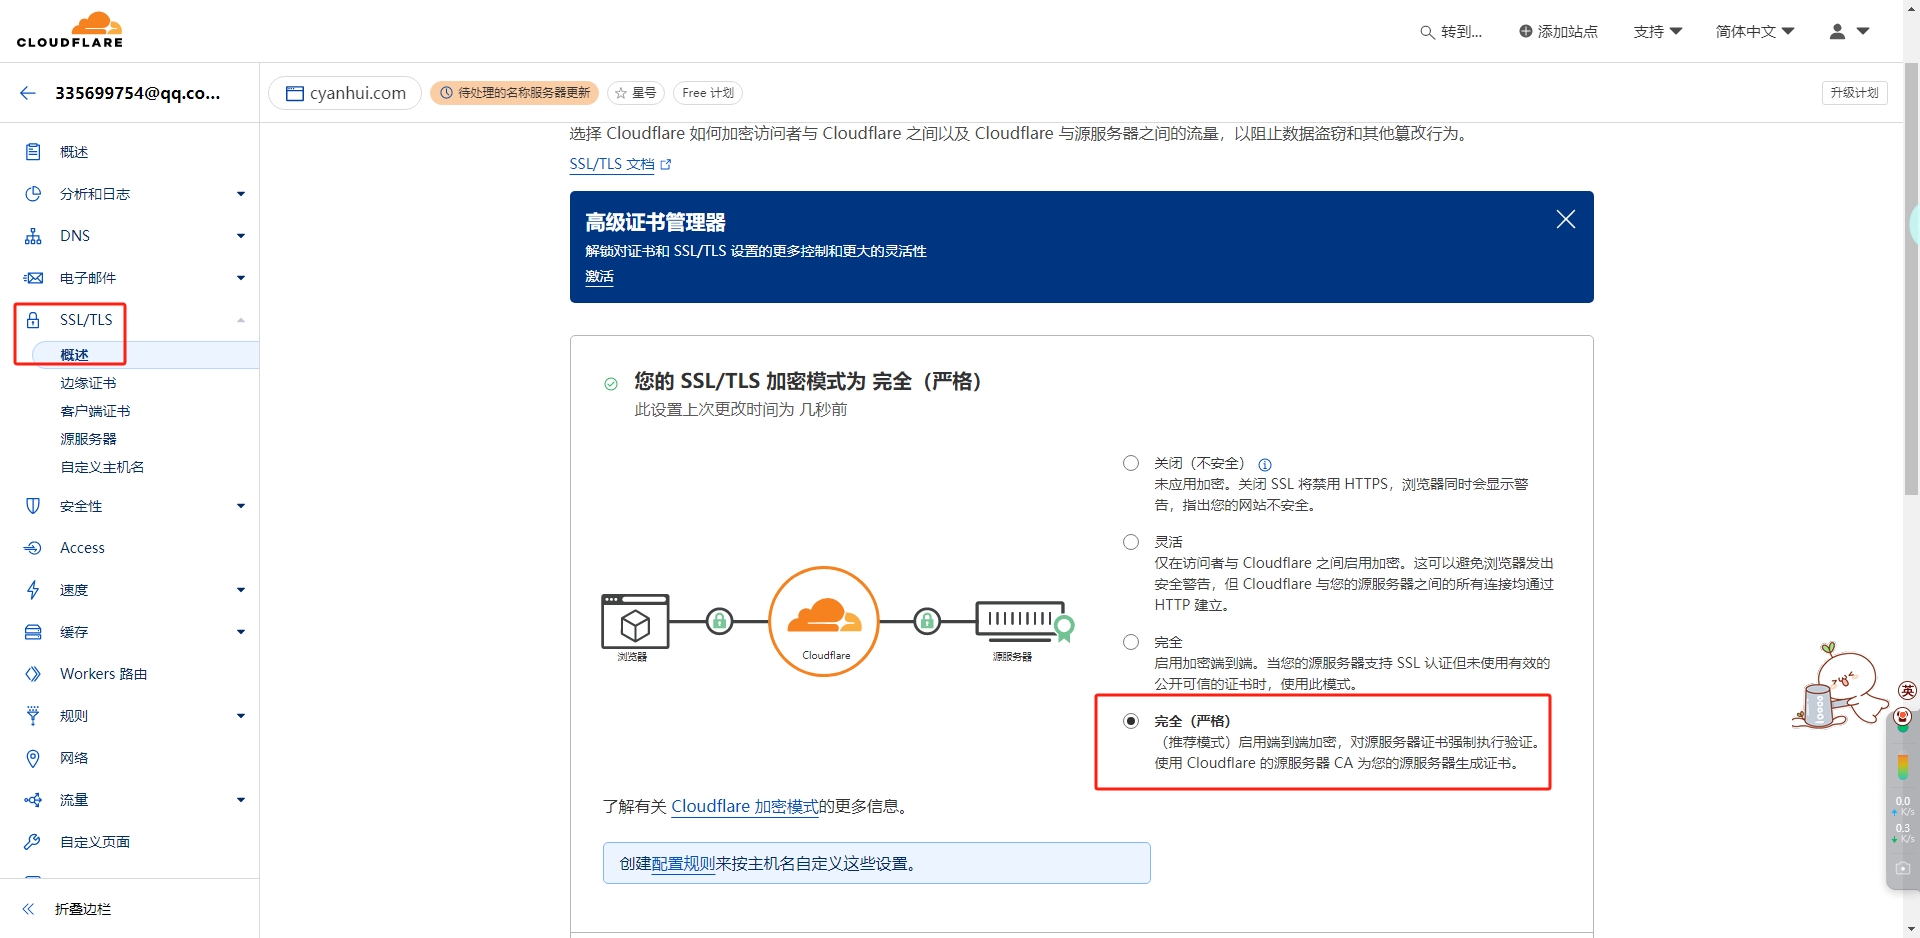Click the 概述 overview clipboard icon
This screenshot has height=938, width=1920.
pos(33,152)
